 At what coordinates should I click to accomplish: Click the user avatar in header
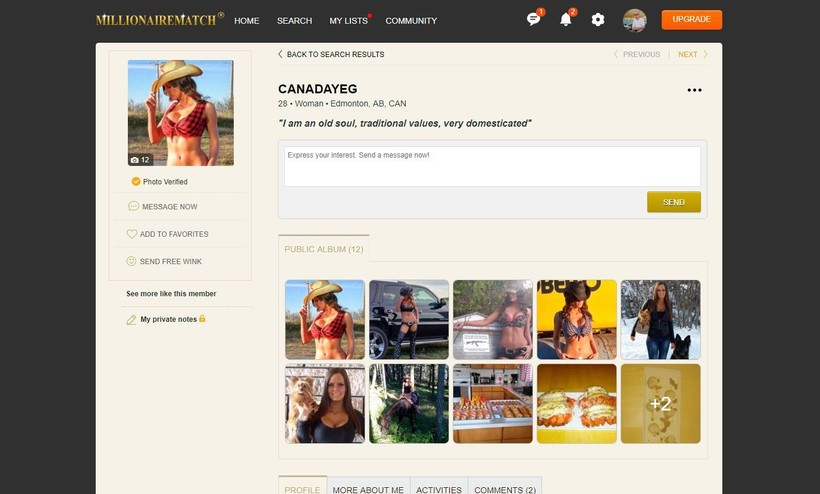[634, 20]
